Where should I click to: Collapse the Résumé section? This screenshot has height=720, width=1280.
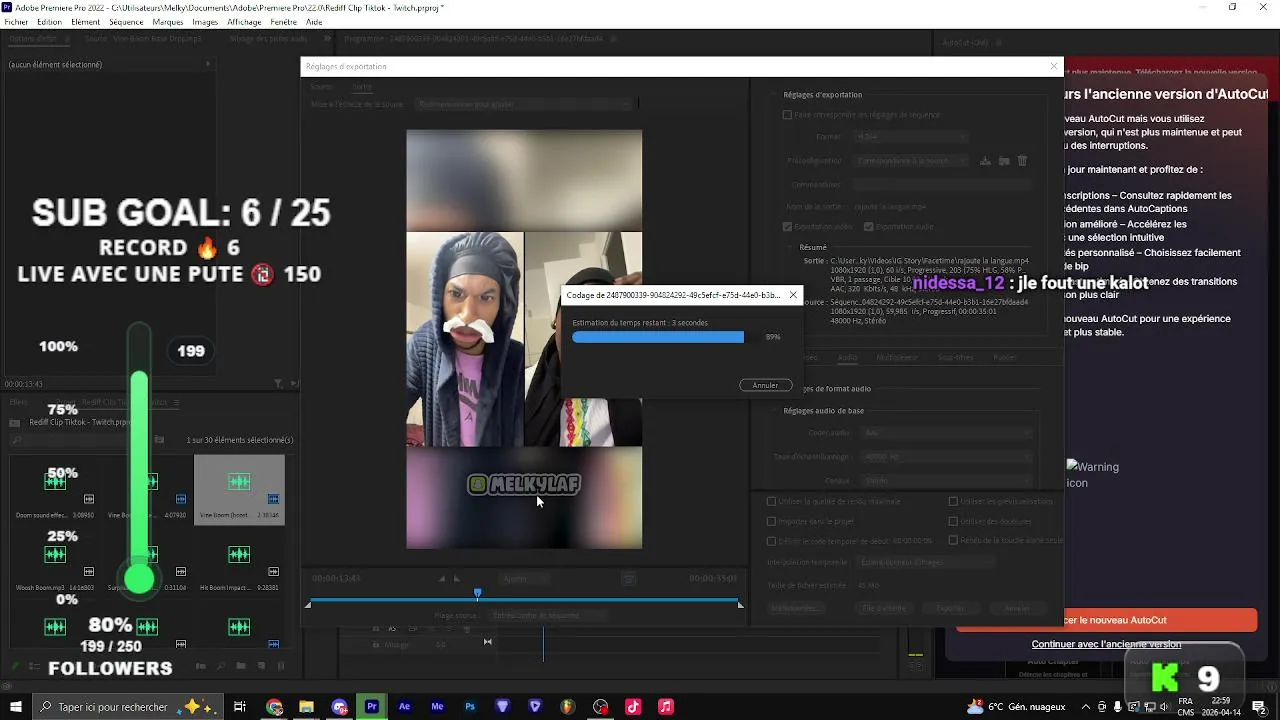click(x=790, y=247)
